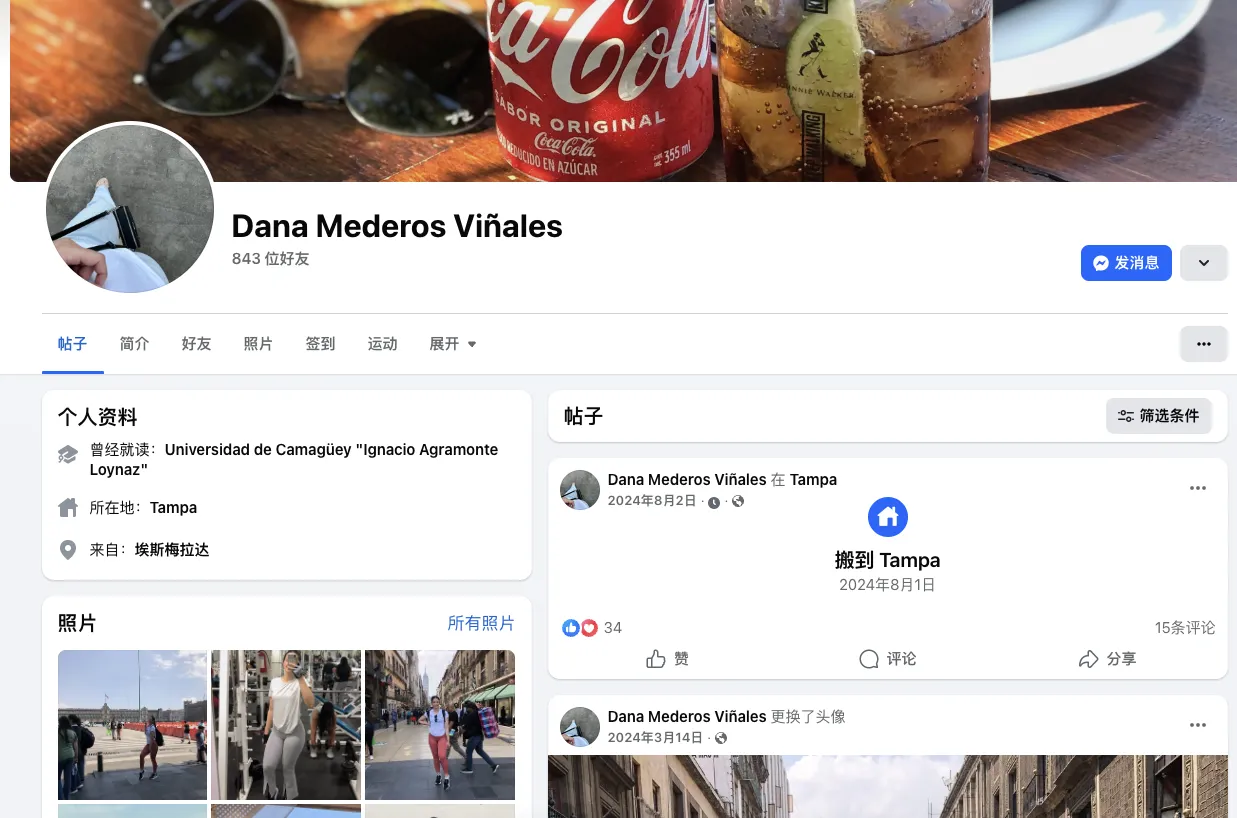
Task: Open the ellipsis menu on the profile avatar post
Action: point(1197,724)
